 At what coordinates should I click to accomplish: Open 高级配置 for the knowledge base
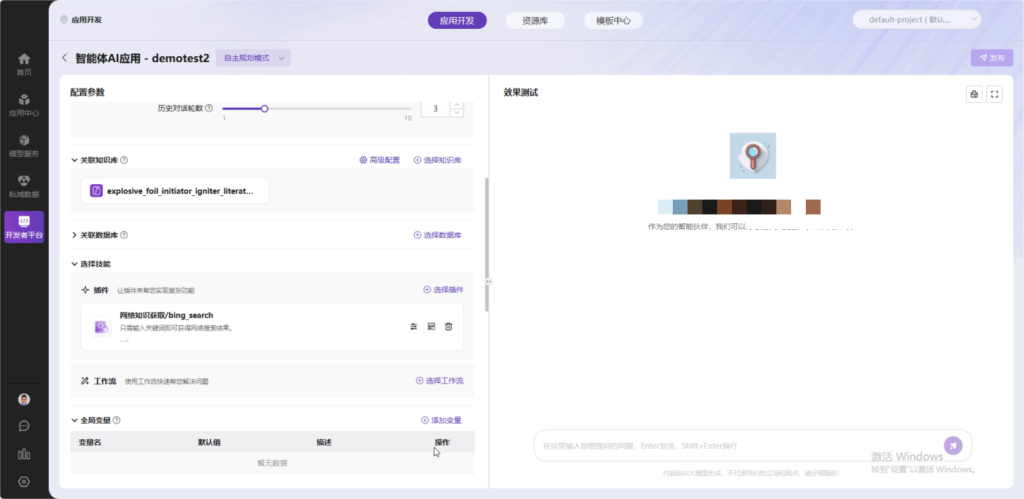pos(379,160)
